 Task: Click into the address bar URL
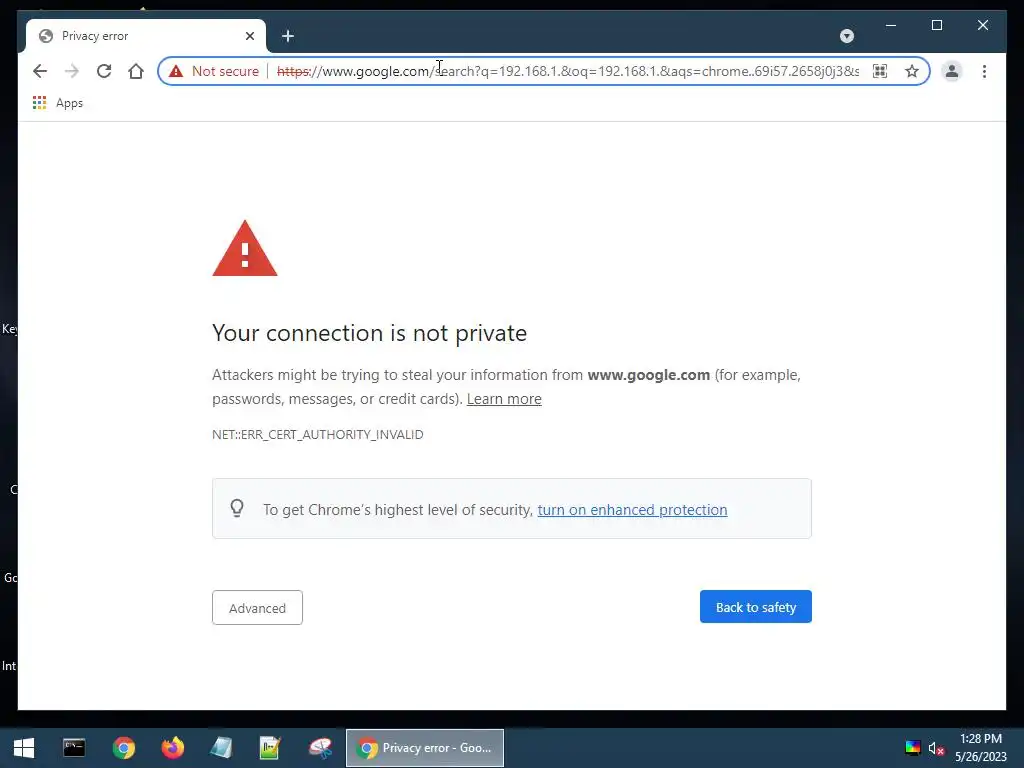[568, 71]
